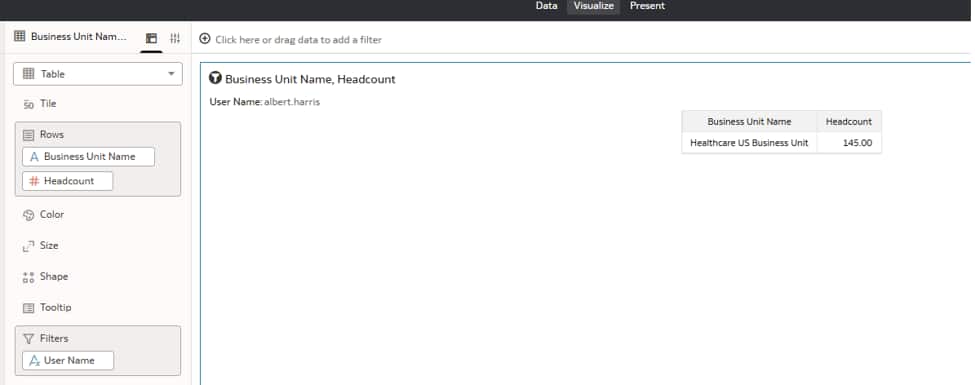The width and height of the screenshot is (975, 385).
Task: Switch to the Data tab
Action: pos(547,6)
